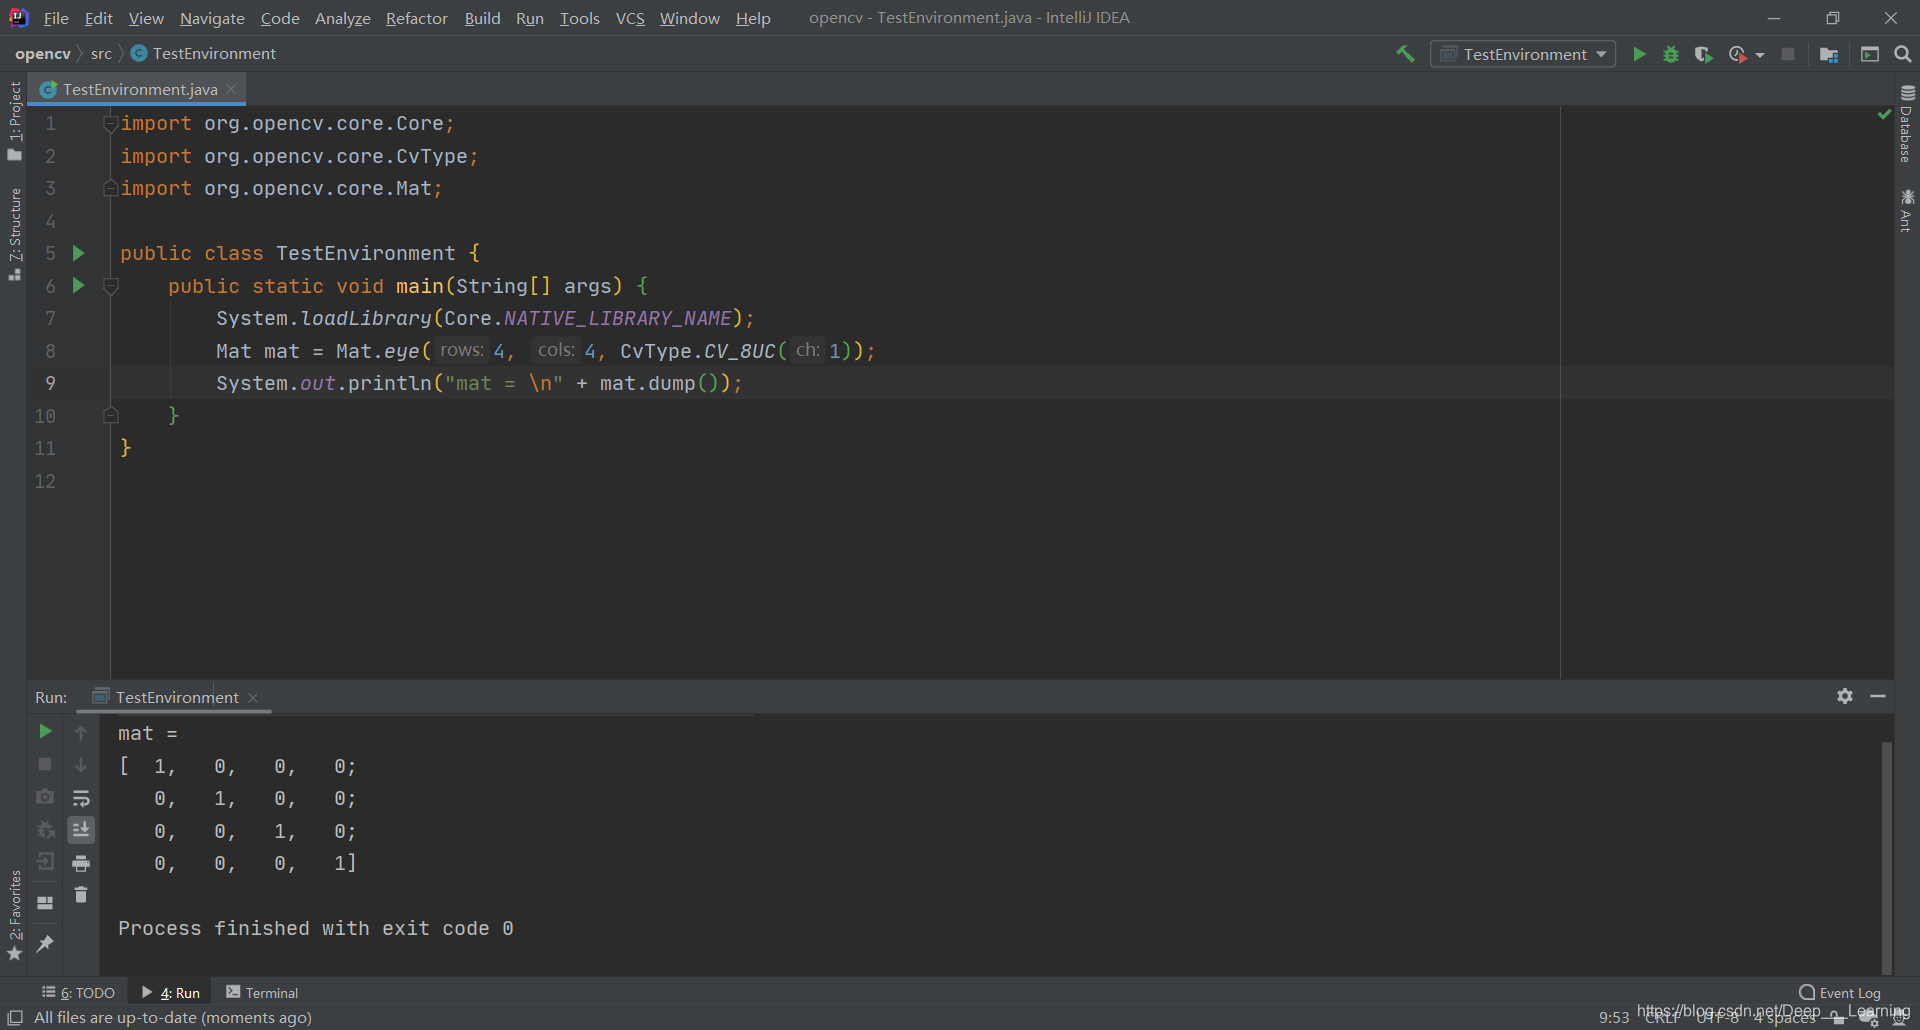Run TestEnvironment with Coverage

[1704, 54]
